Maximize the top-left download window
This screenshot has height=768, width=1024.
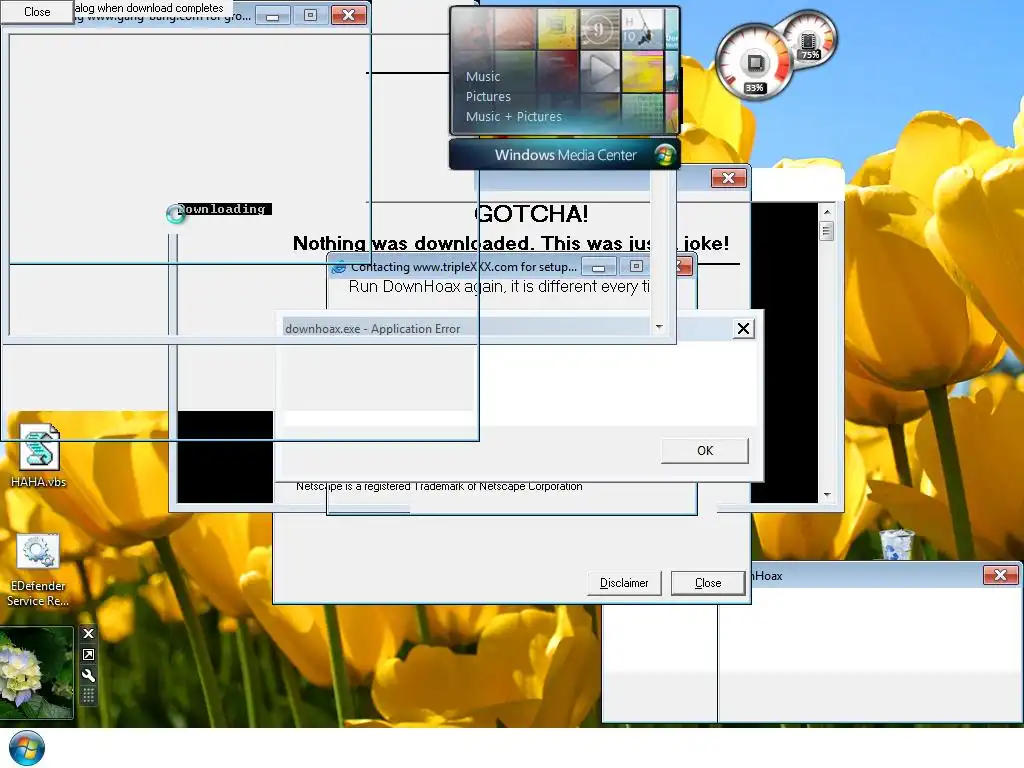point(310,15)
